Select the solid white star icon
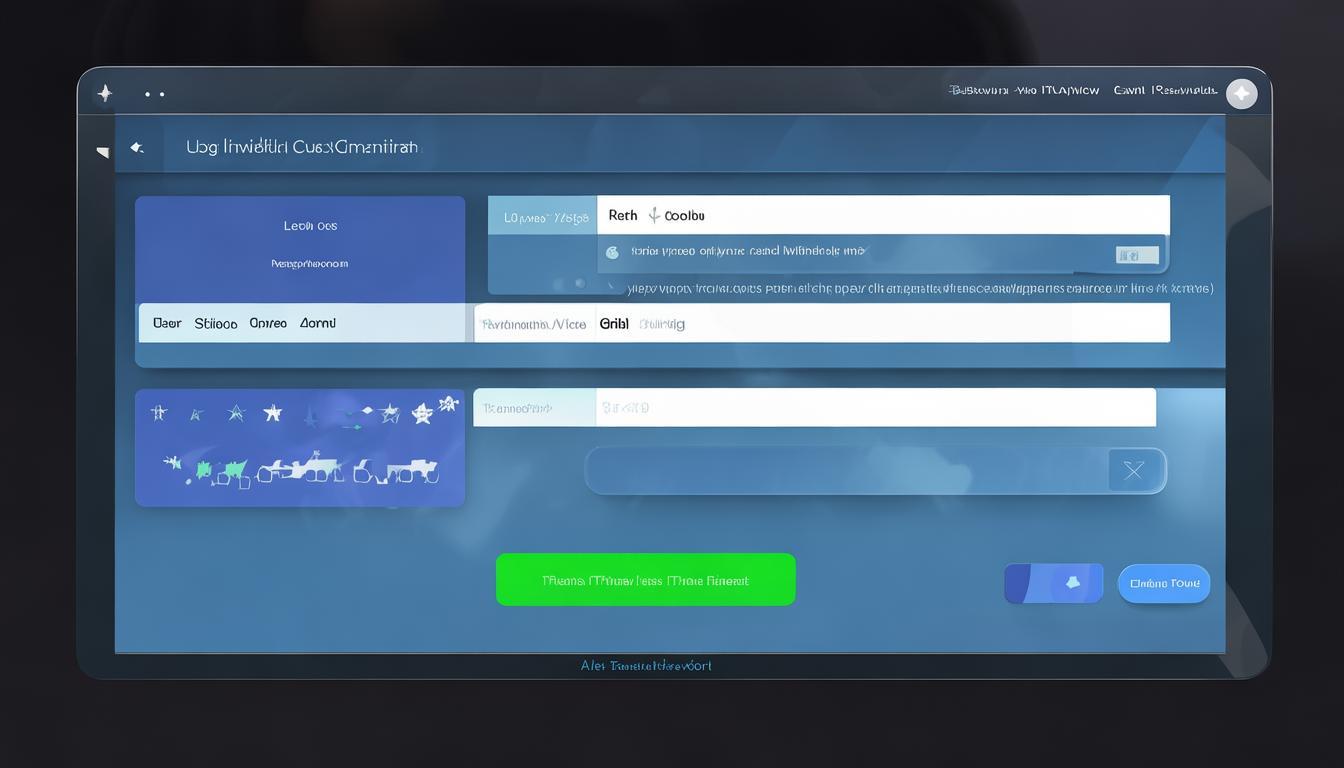This screenshot has height=768, width=1344. (272, 413)
